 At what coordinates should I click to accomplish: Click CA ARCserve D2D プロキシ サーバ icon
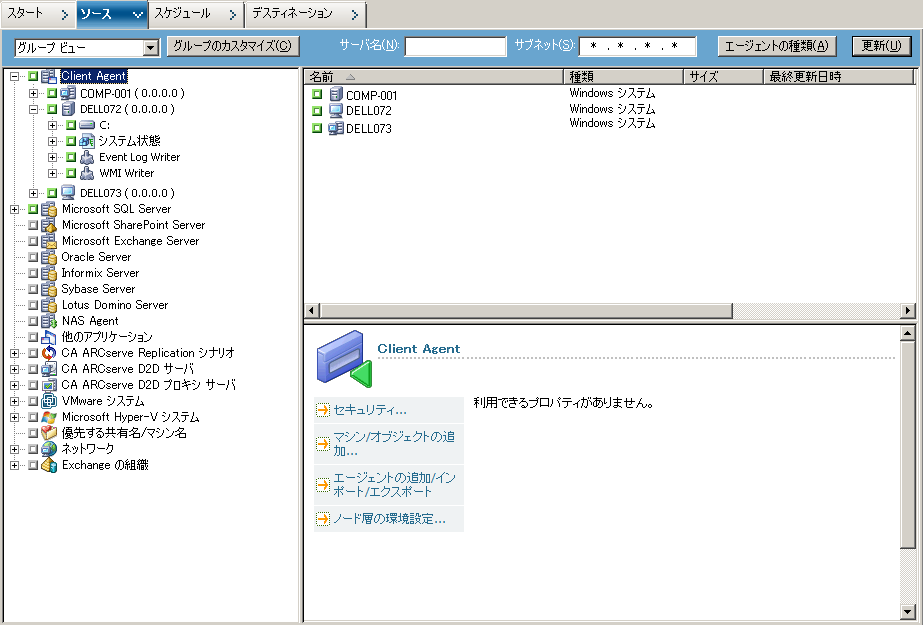[49, 385]
